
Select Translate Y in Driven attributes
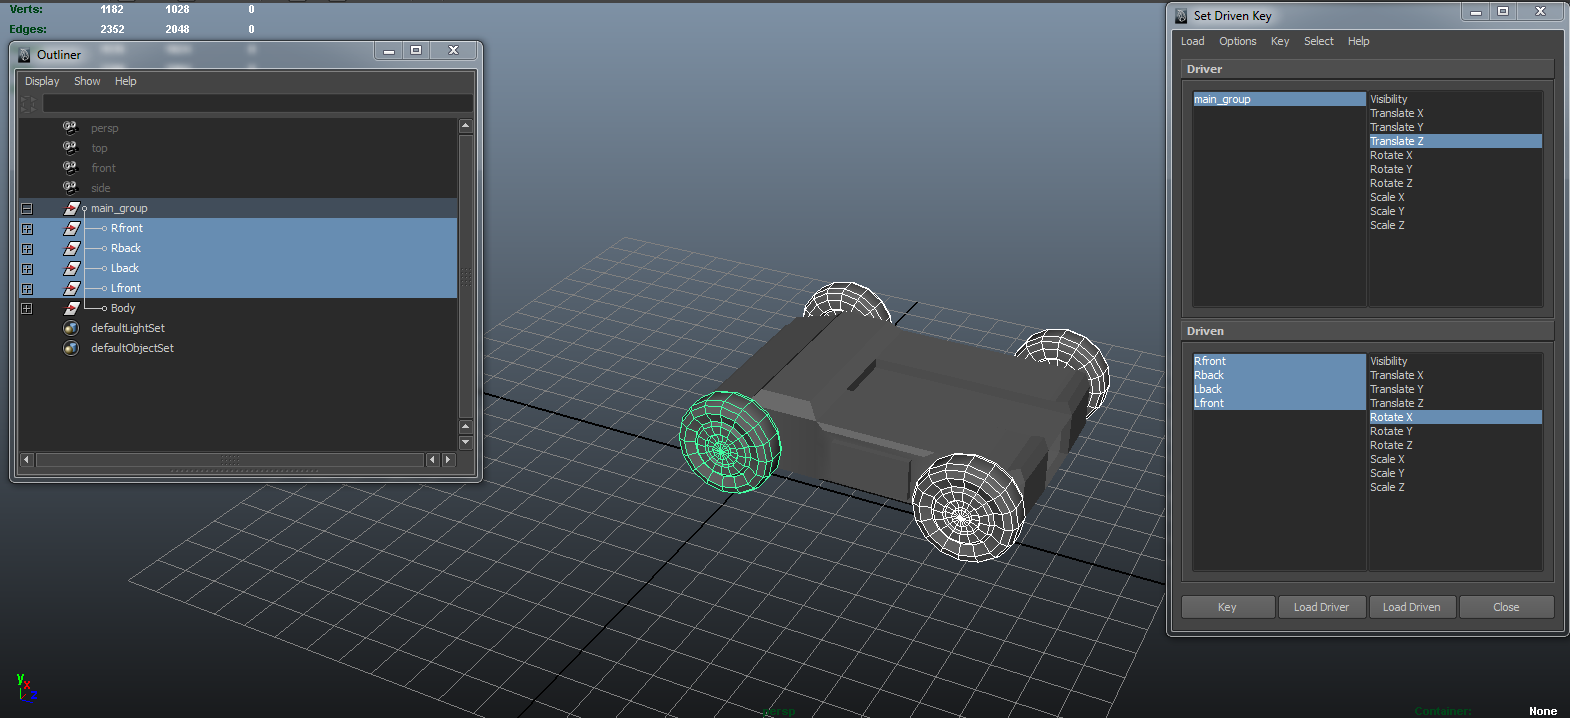(1455, 389)
